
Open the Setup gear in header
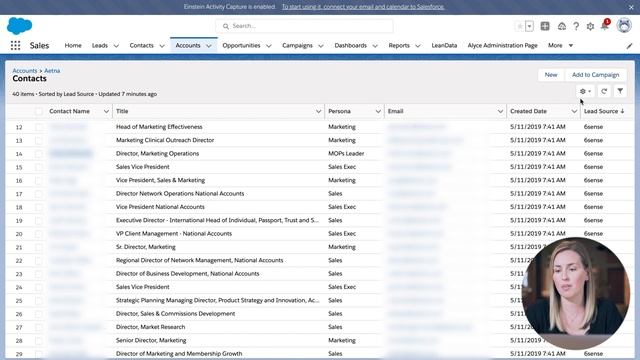click(590, 27)
